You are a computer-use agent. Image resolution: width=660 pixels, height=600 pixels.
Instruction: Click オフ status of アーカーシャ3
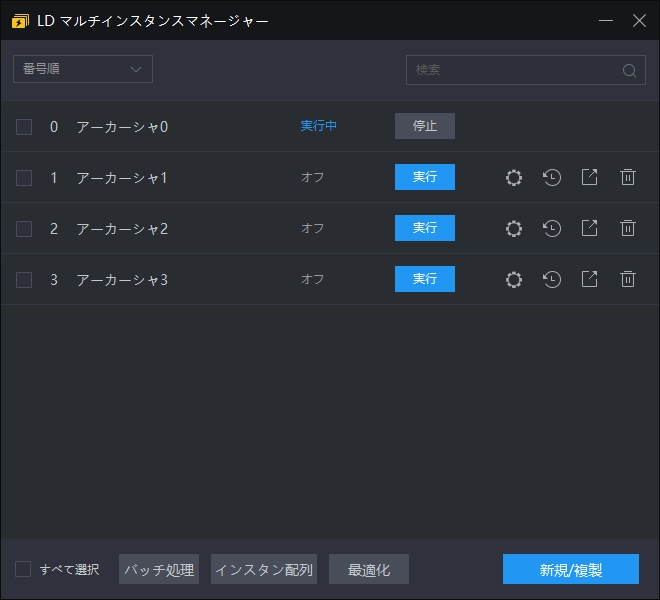click(312, 279)
